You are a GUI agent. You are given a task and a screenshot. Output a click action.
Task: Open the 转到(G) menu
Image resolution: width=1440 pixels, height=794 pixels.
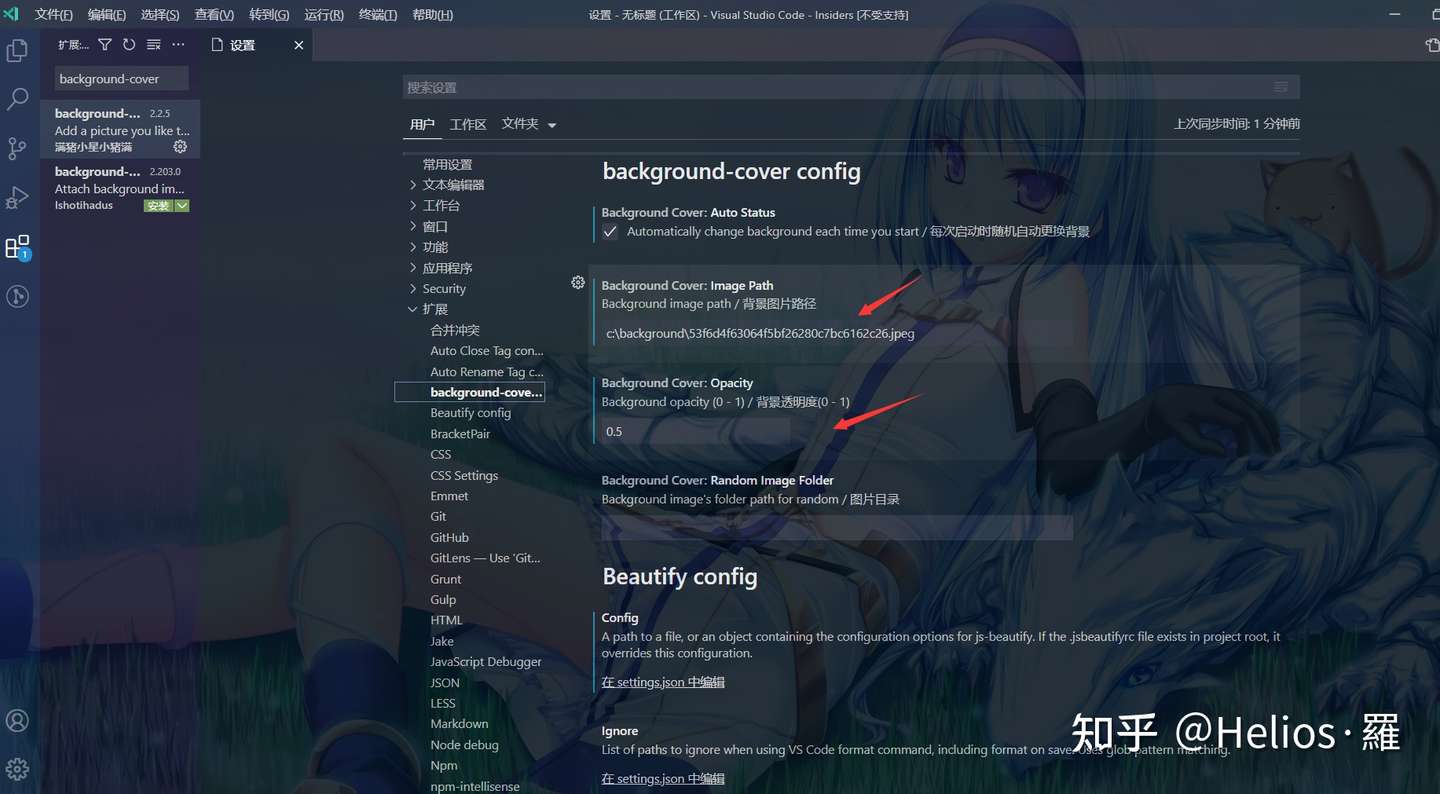pyautogui.click(x=269, y=15)
